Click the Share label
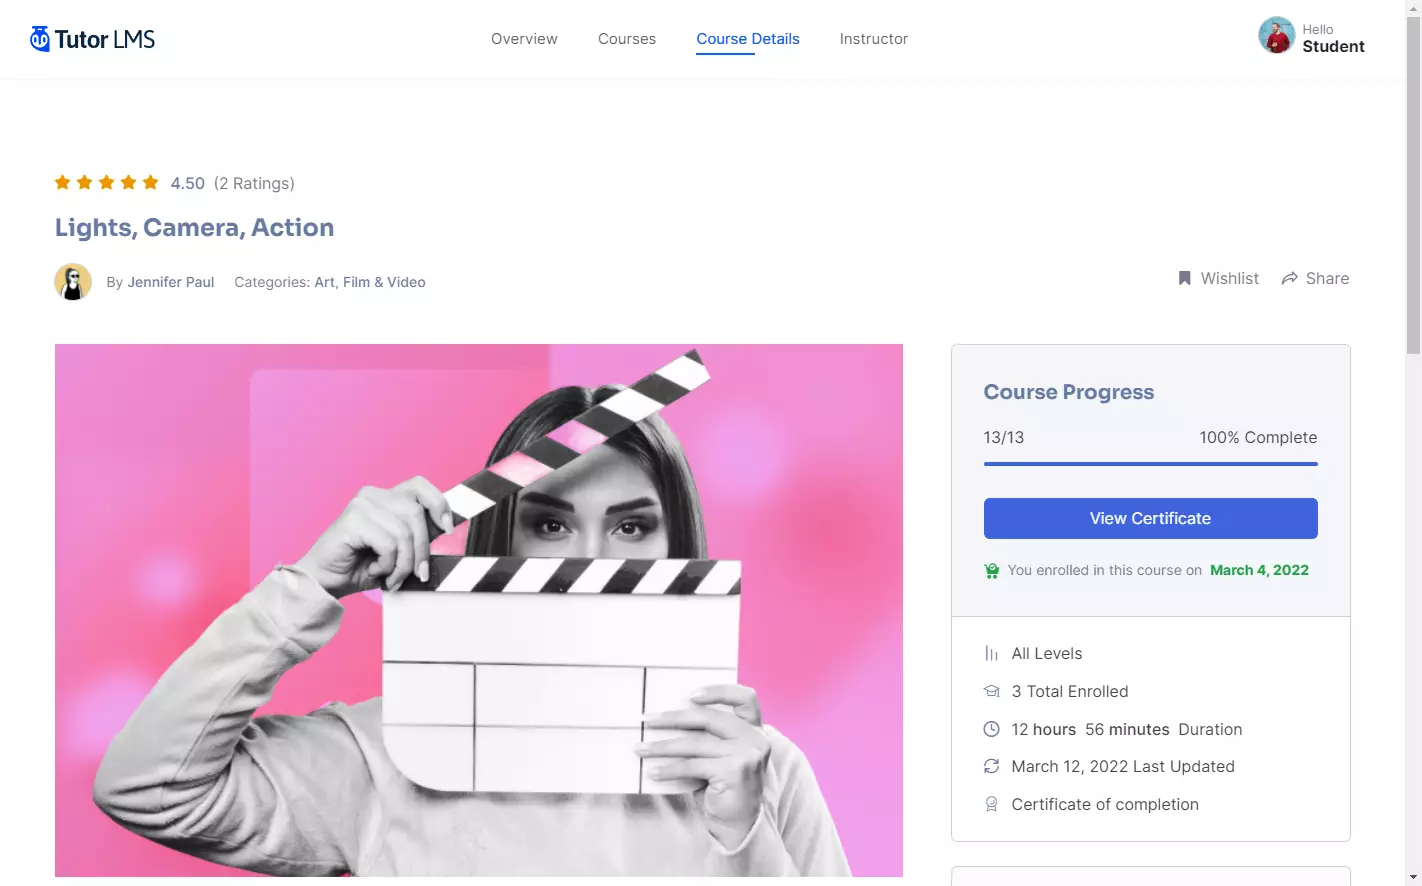The image size is (1422, 886). click(x=1327, y=278)
